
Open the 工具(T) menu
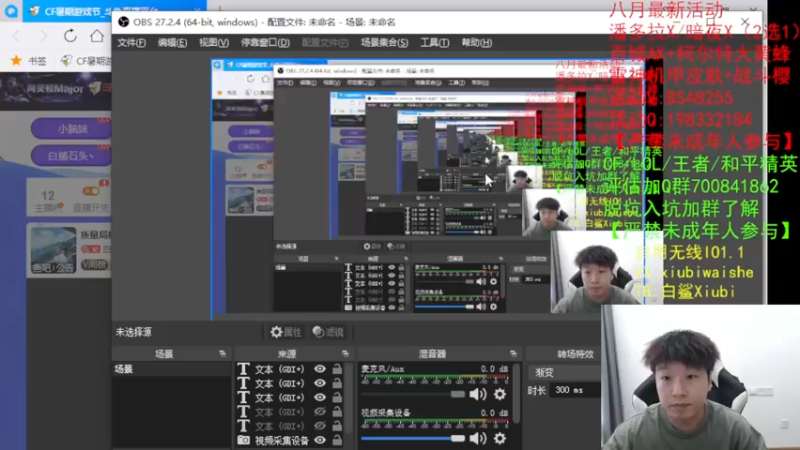point(435,43)
